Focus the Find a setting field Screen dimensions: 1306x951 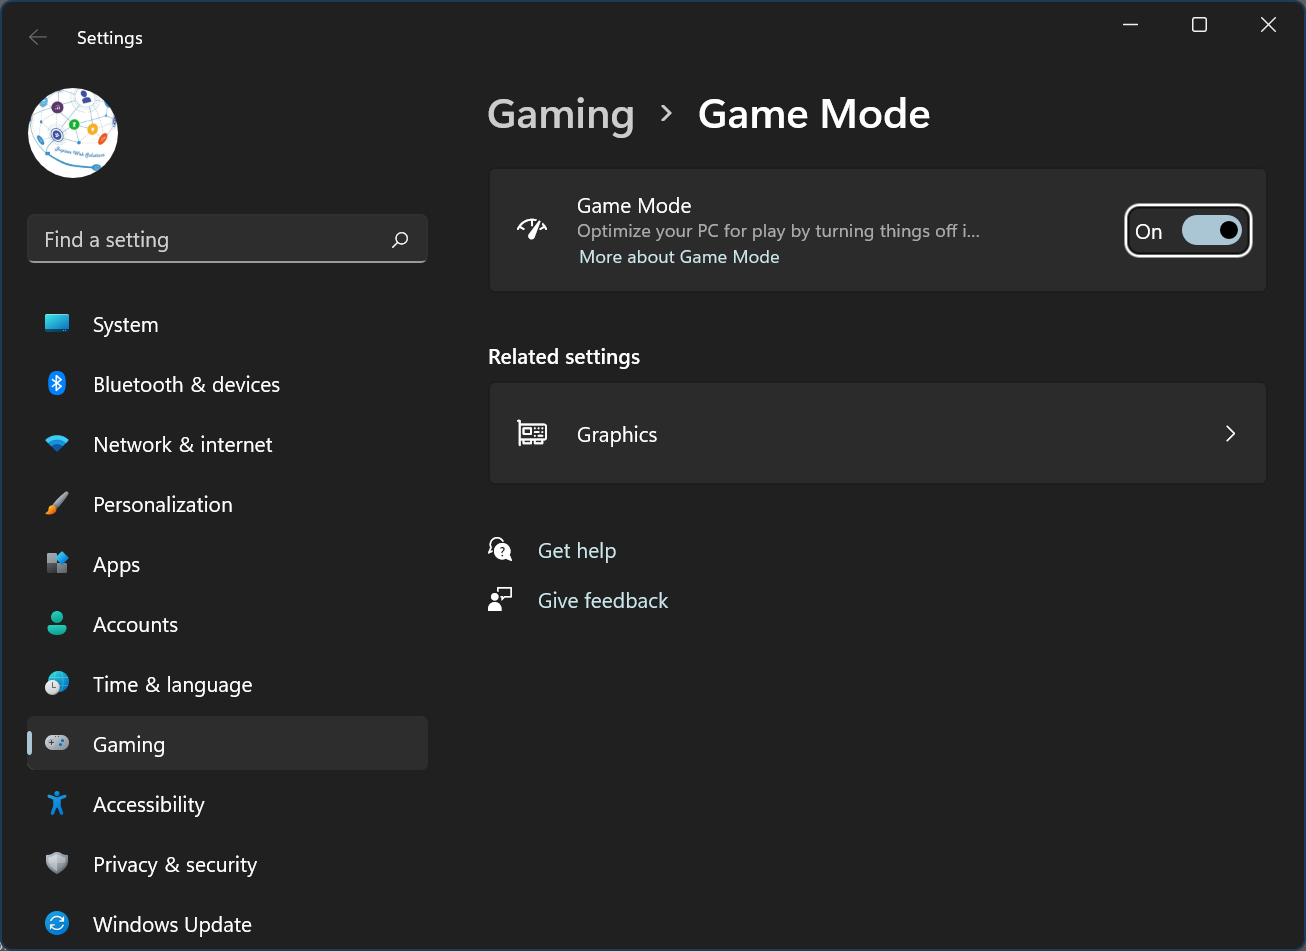tap(227, 239)
